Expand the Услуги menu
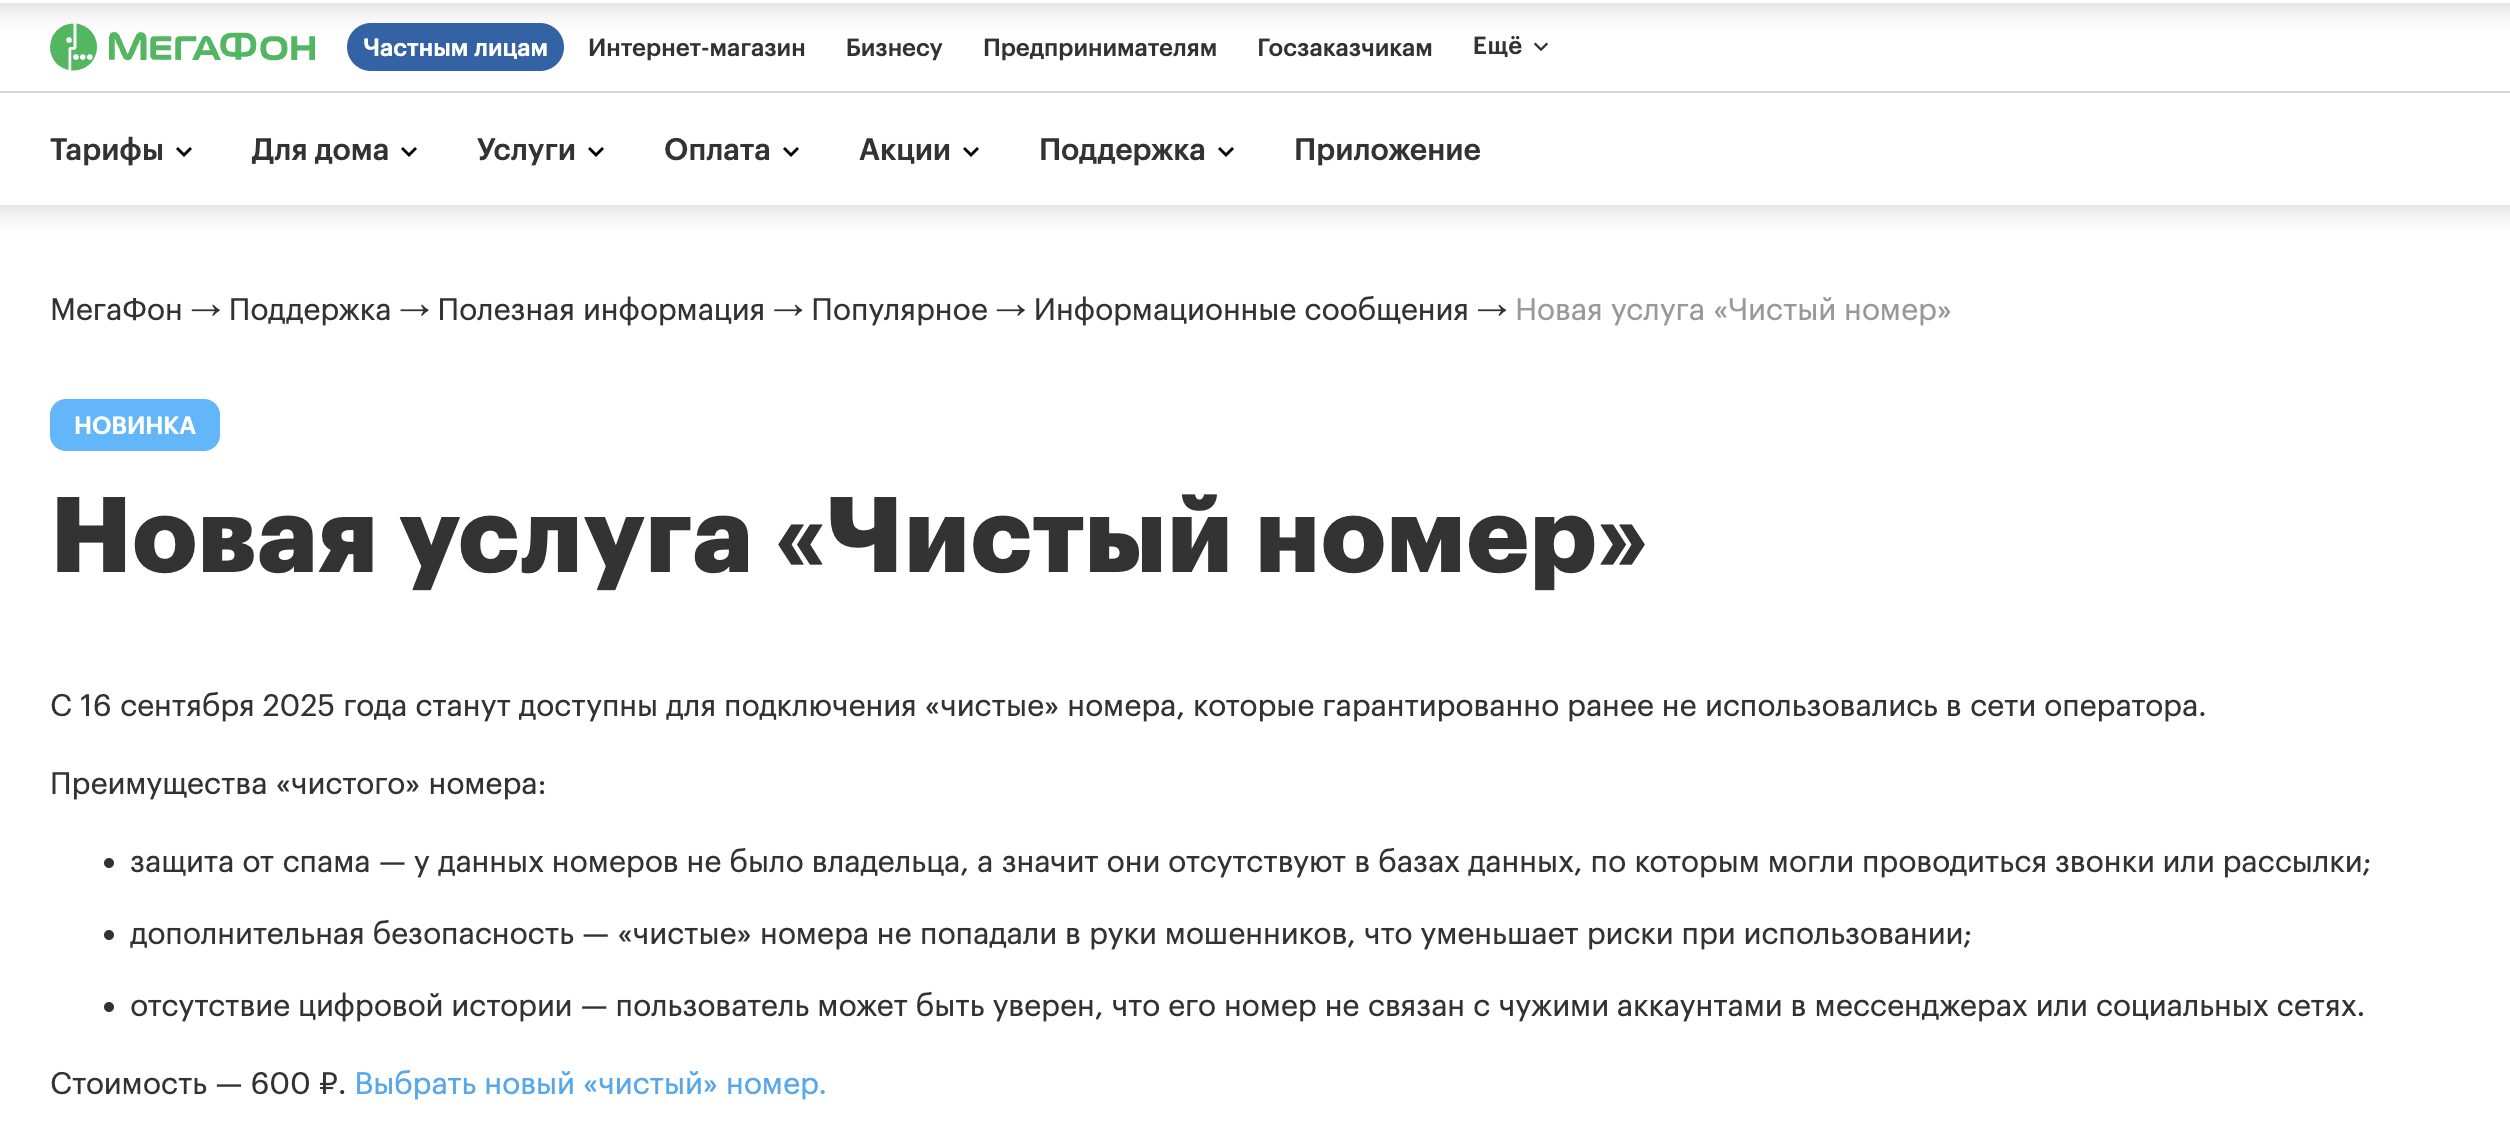Image resolution: width=2510 pixels, height=1148 pixels. [x=540, y=150]
